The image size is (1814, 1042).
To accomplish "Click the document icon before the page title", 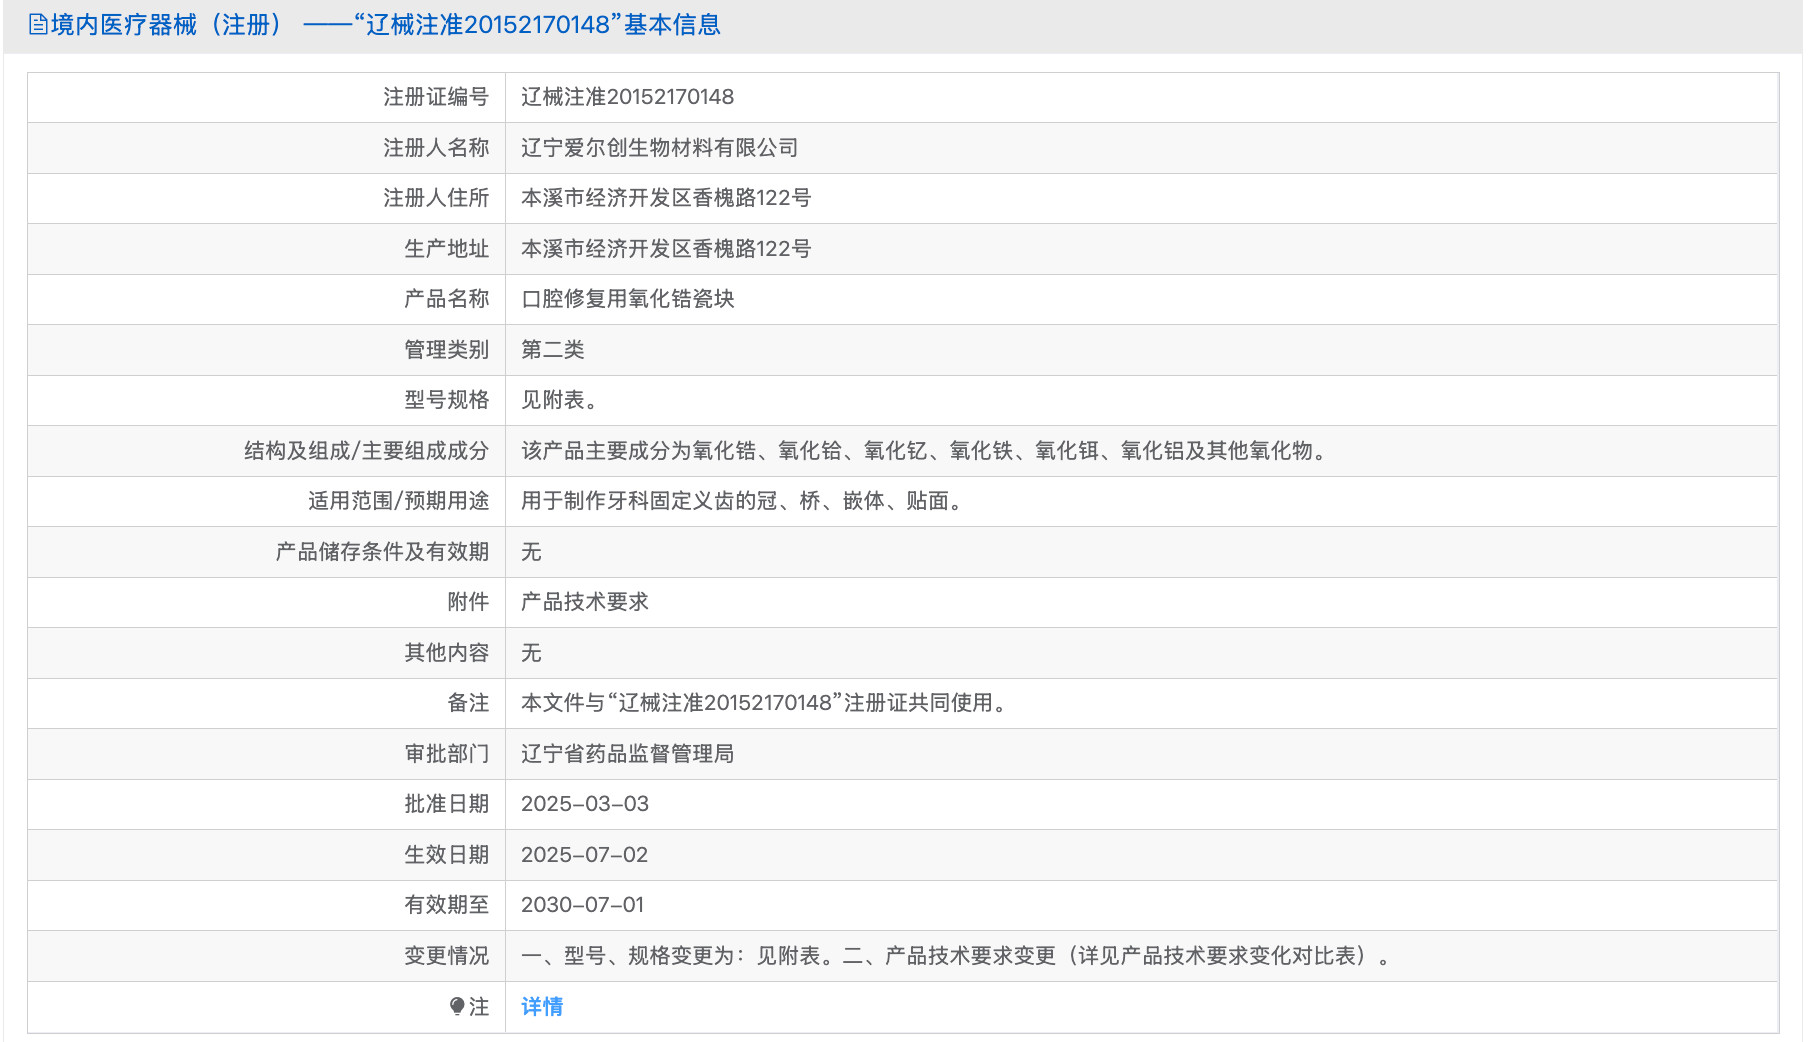I will pos(36,24).
